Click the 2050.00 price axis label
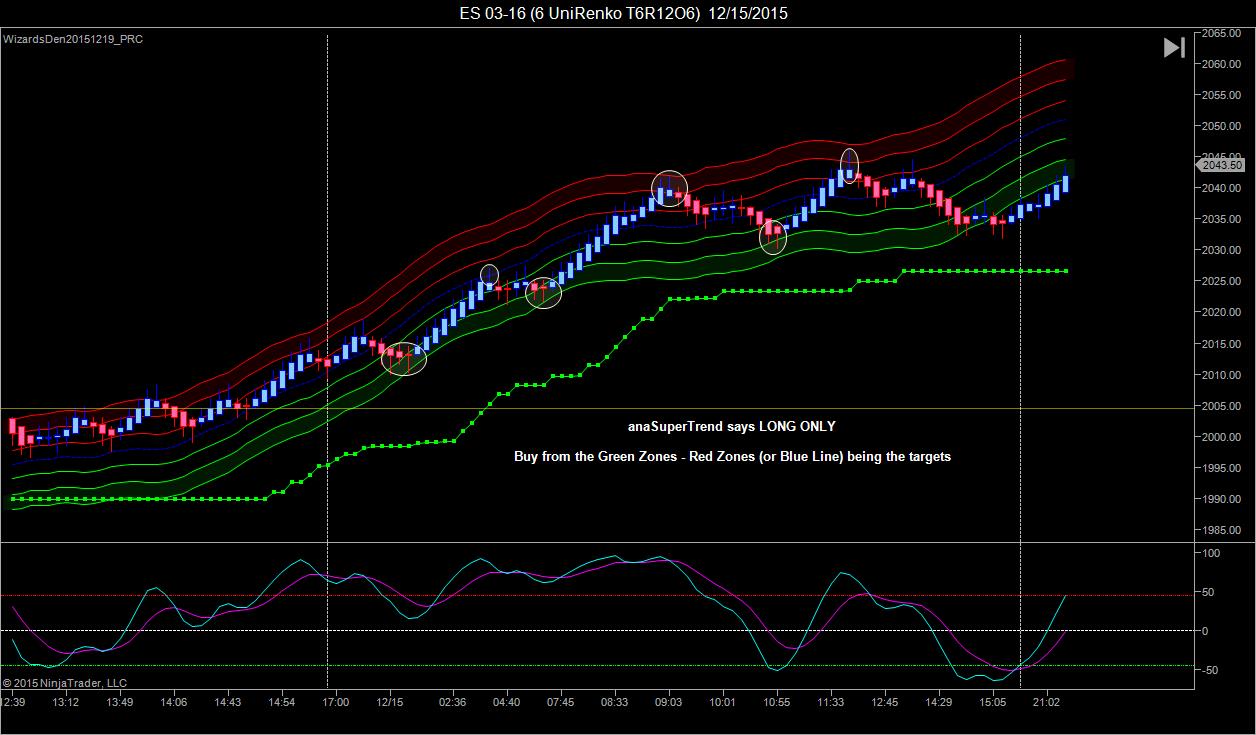 point(1221,126)
